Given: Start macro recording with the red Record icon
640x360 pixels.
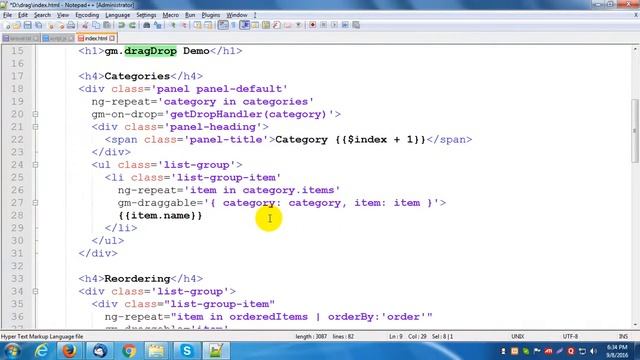Looking at the screenshot, I should (x=313, y=25).
